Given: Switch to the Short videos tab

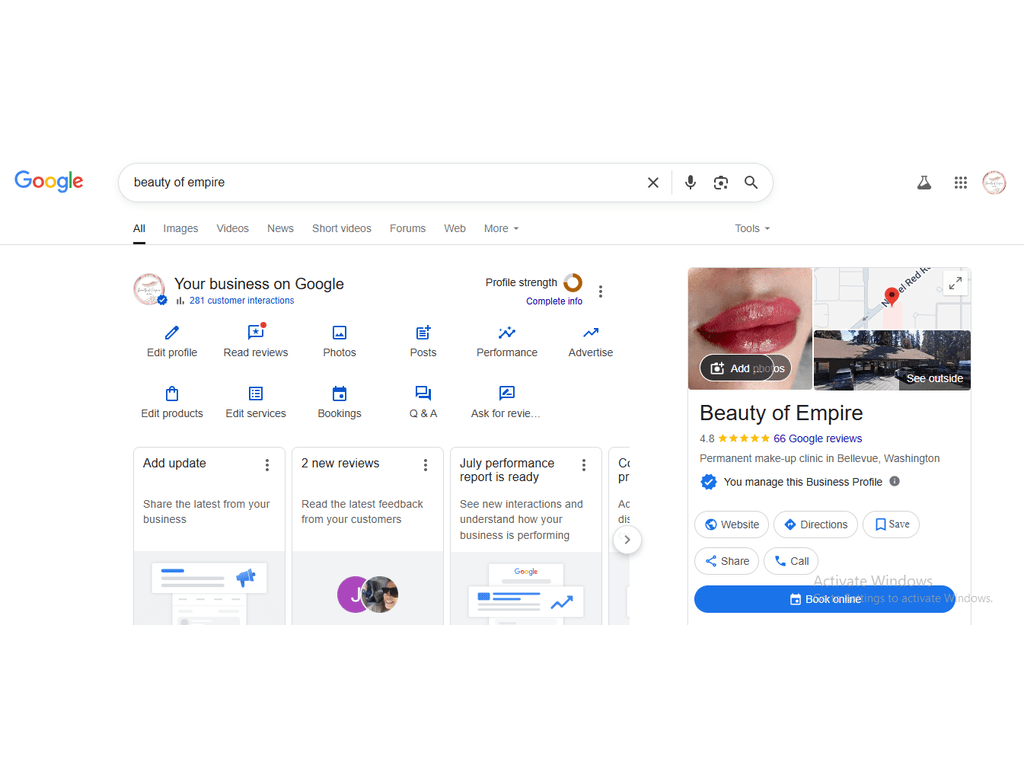Looking at the screenshot, I should coord(342,229).
